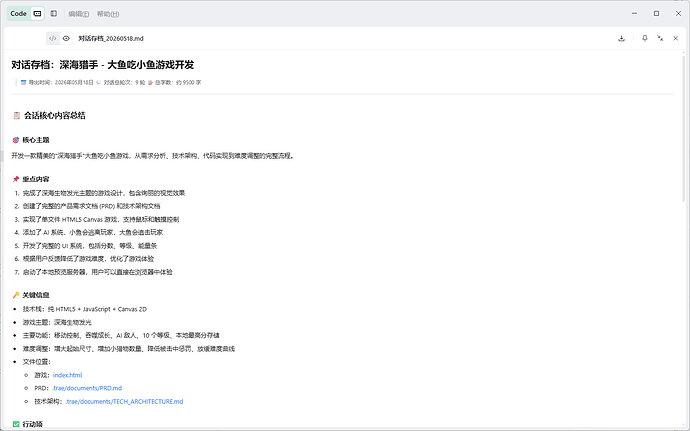Screen dimensions: 690x431
Task: Click the 重点内容 subheading
Action: (36, 179)
